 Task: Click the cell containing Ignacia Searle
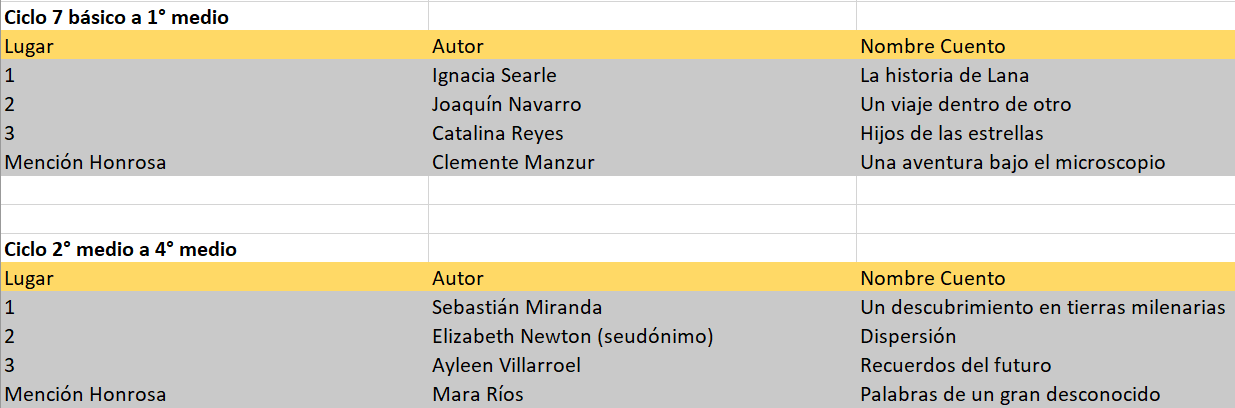[494, 75]
